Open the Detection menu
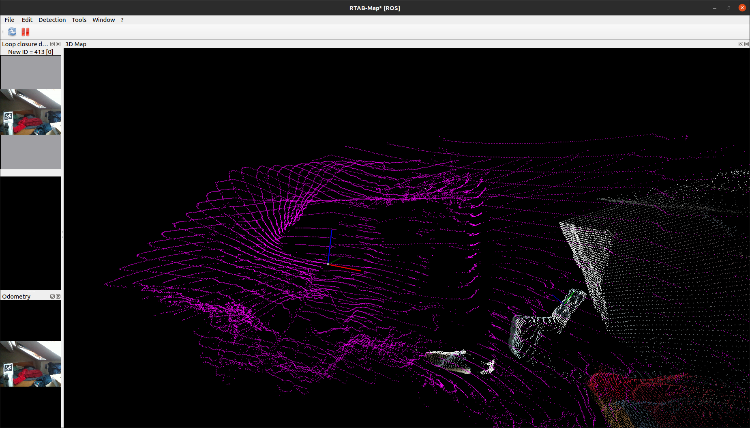The width and height of the screenshot is (750, 428). pyautogui.click(x=52, y=20)
